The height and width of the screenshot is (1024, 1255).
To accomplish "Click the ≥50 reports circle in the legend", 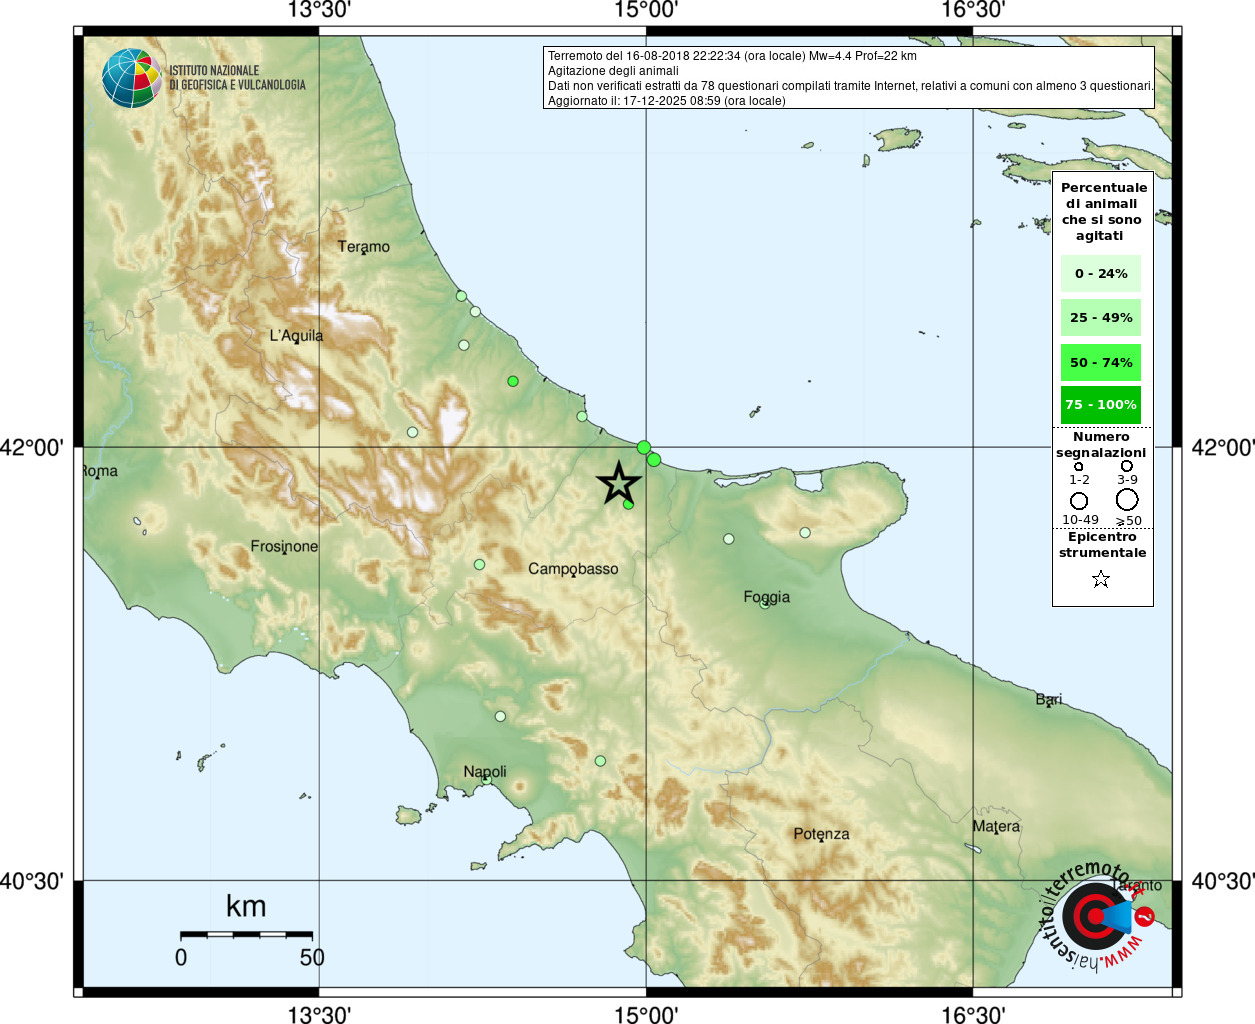I will pos(1127,499).
